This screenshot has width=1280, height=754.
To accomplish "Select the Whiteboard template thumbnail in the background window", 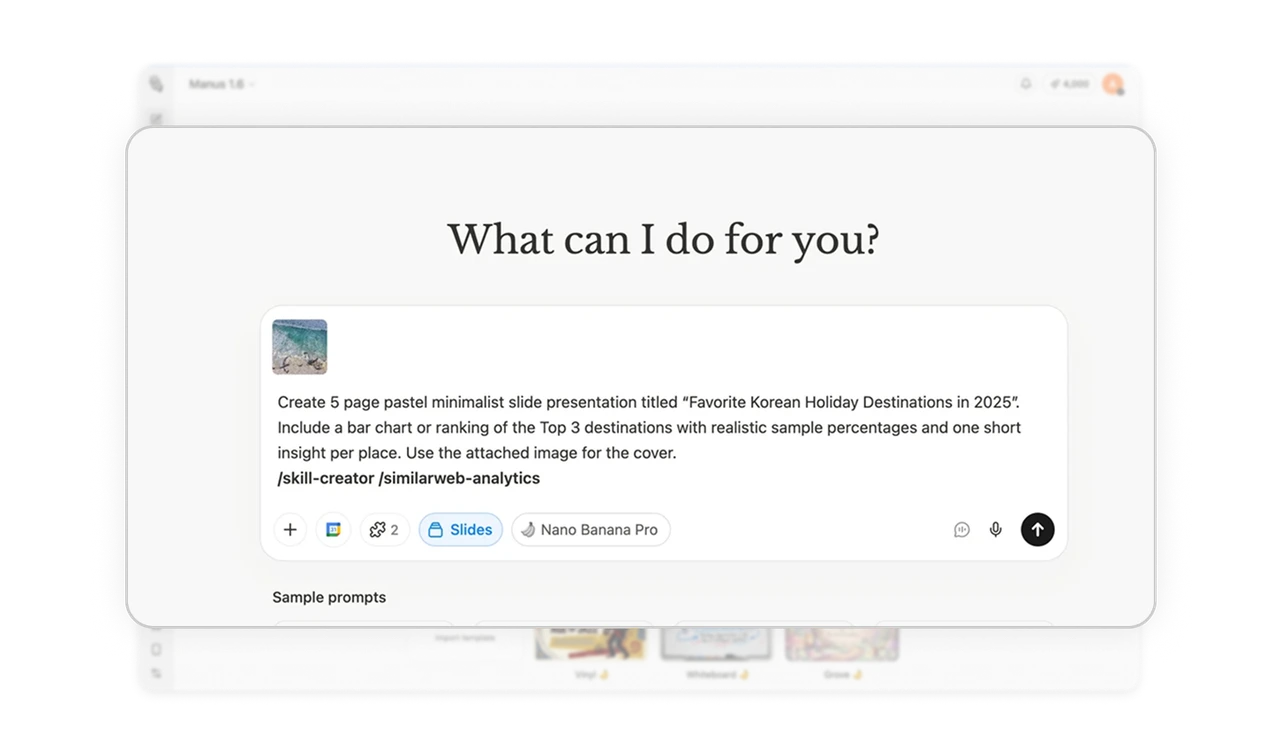I will pyautogui.click(x=716, y=644).
